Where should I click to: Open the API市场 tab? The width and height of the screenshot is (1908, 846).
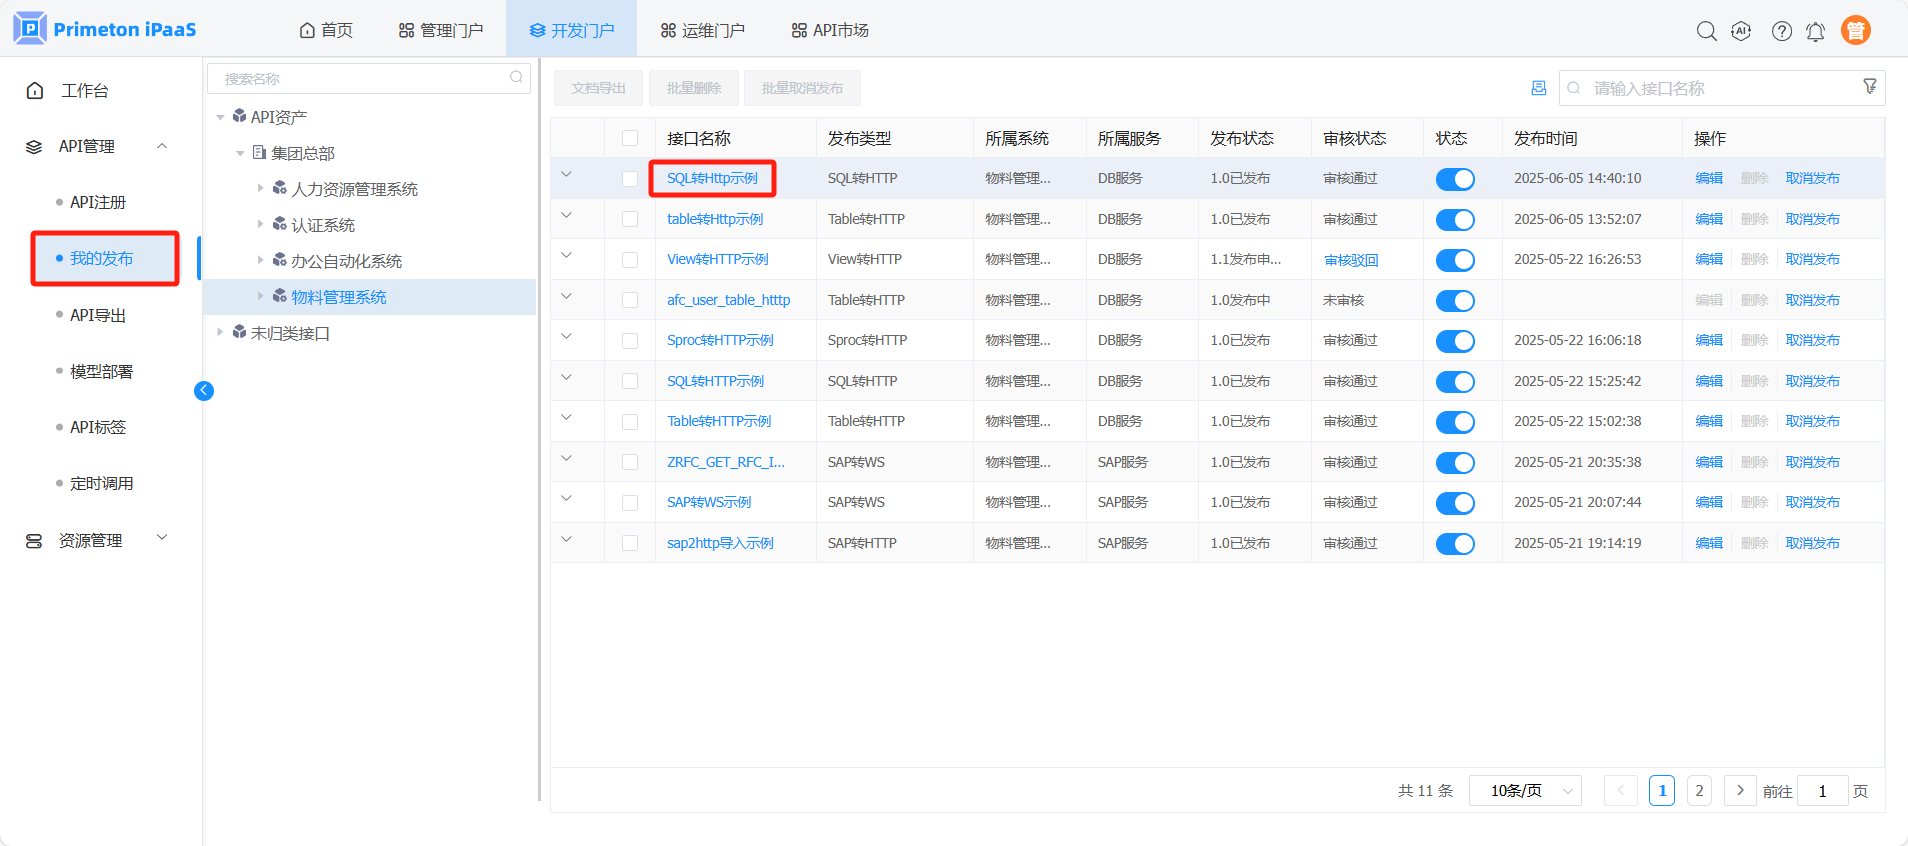830,30
